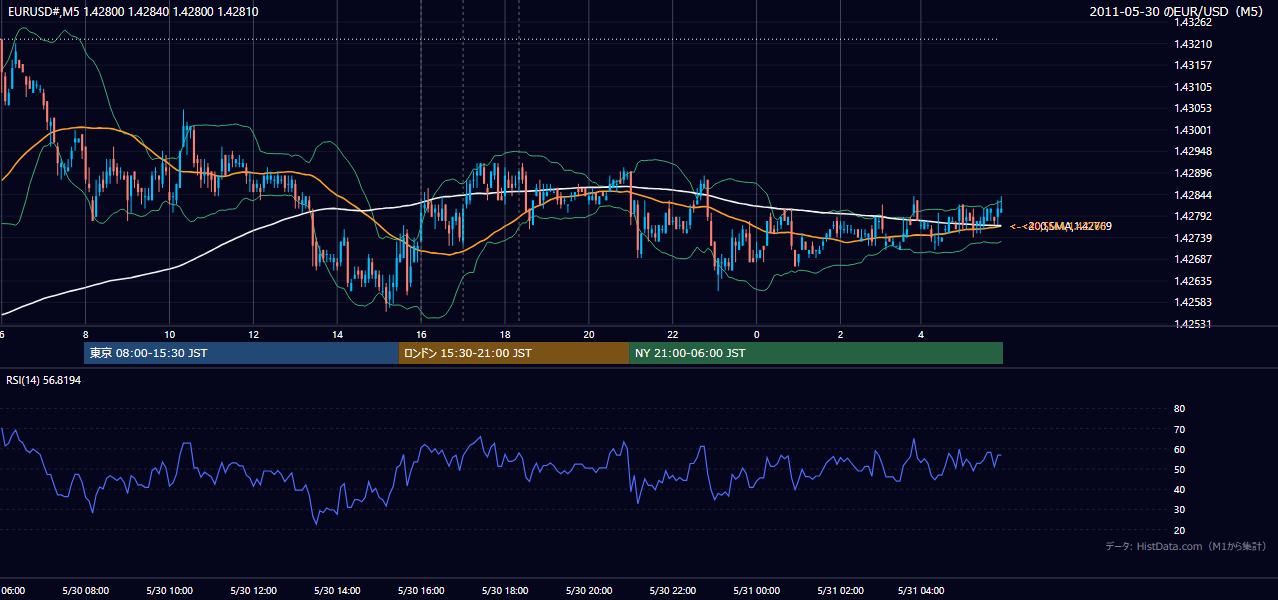
Task: Click the RSI scale 80 level label
Action: tap(1179, 409)
